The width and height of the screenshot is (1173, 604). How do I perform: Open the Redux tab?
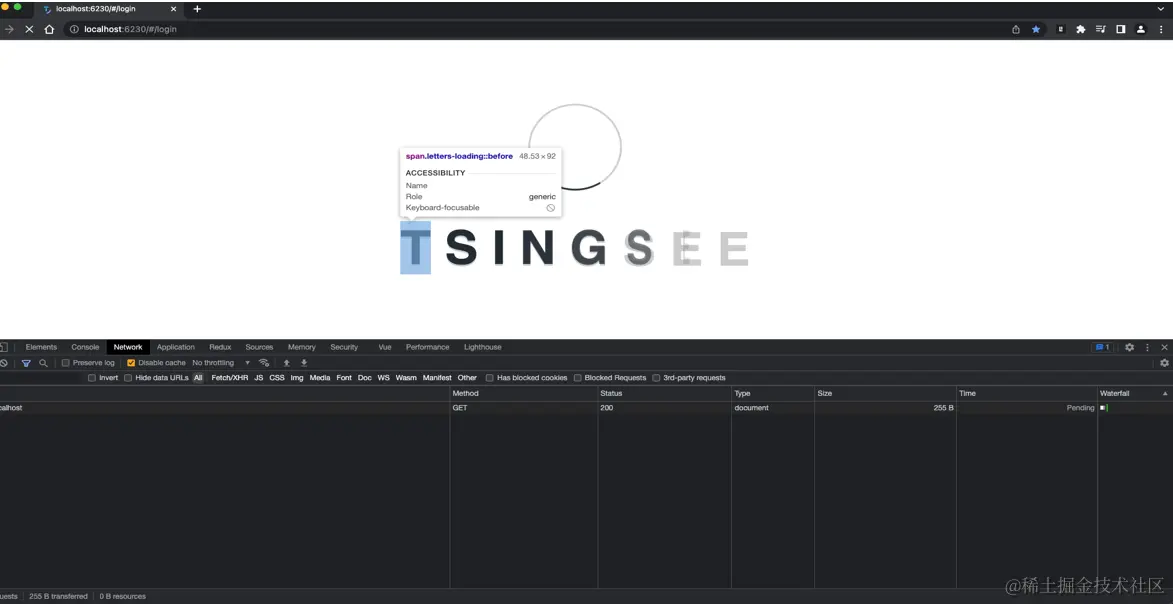pos(220,347)
